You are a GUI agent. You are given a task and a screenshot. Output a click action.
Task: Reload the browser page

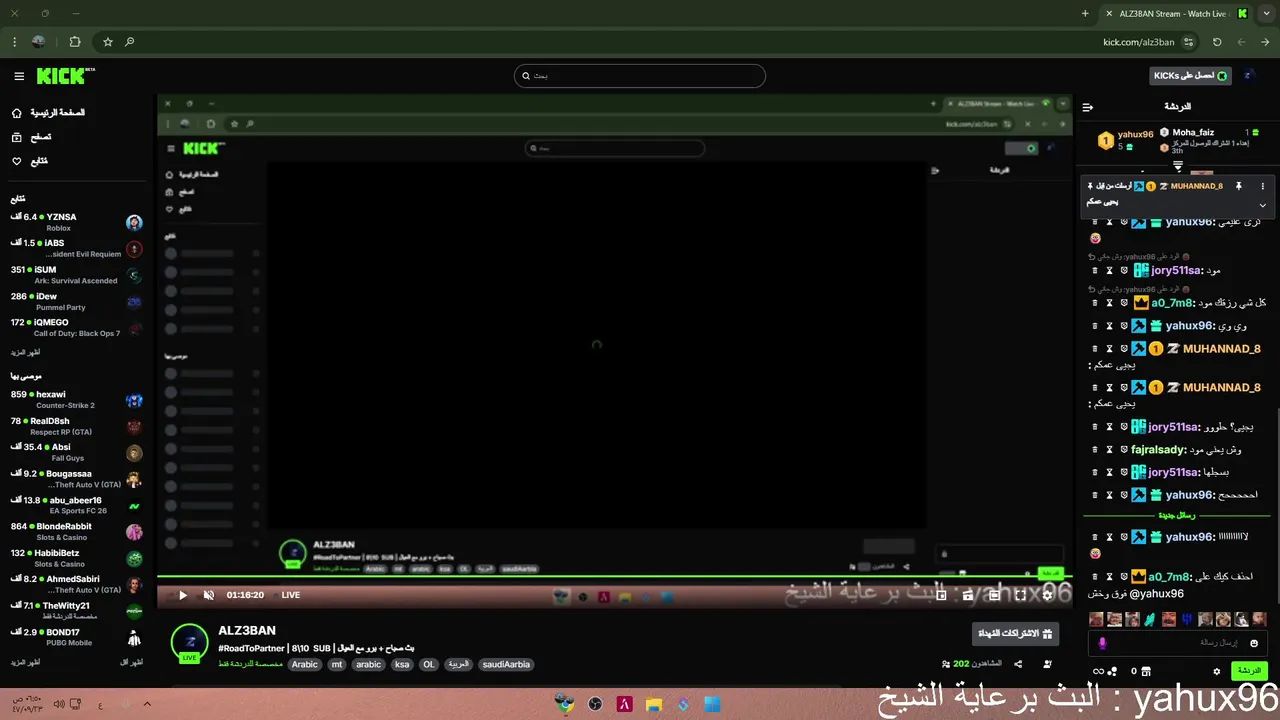tap(1217, 42)
